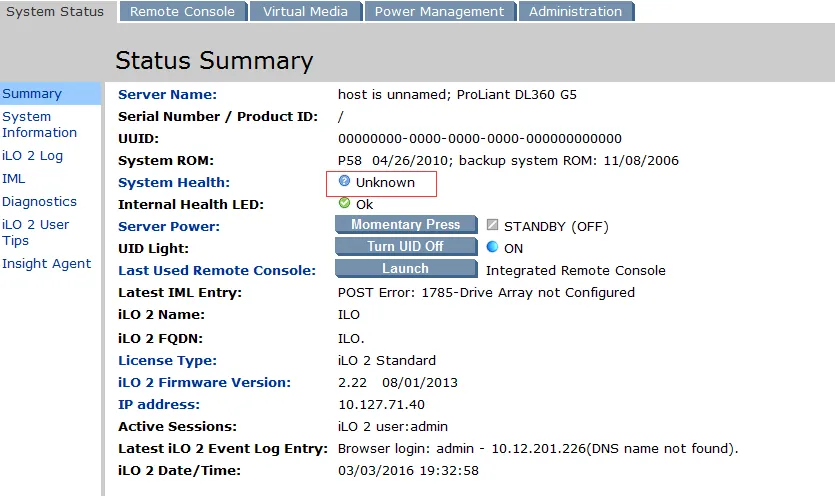Click the Server Name label link

point(167,95)
